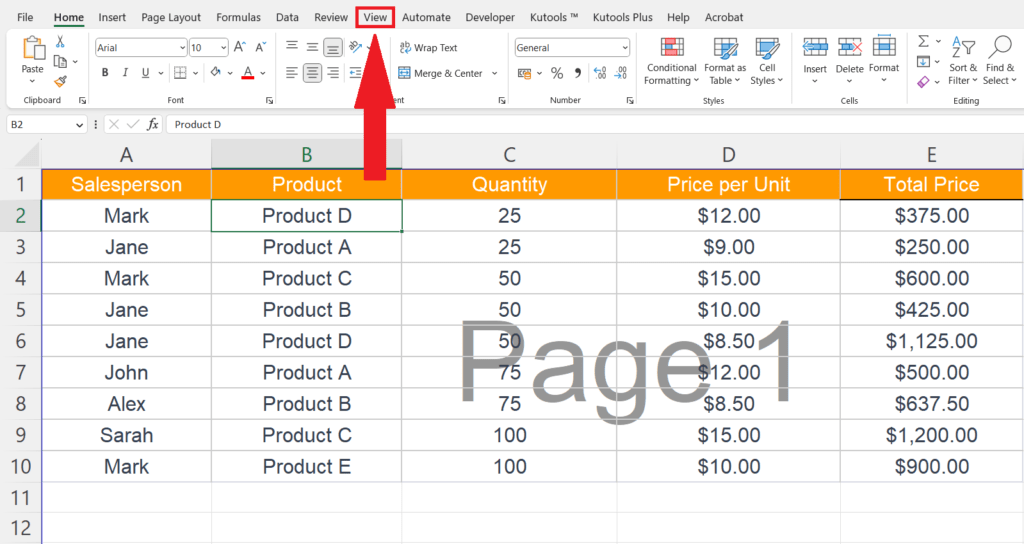The image size is (1024, 544).
Task: Open Sort & Filter
Action: 963,61
